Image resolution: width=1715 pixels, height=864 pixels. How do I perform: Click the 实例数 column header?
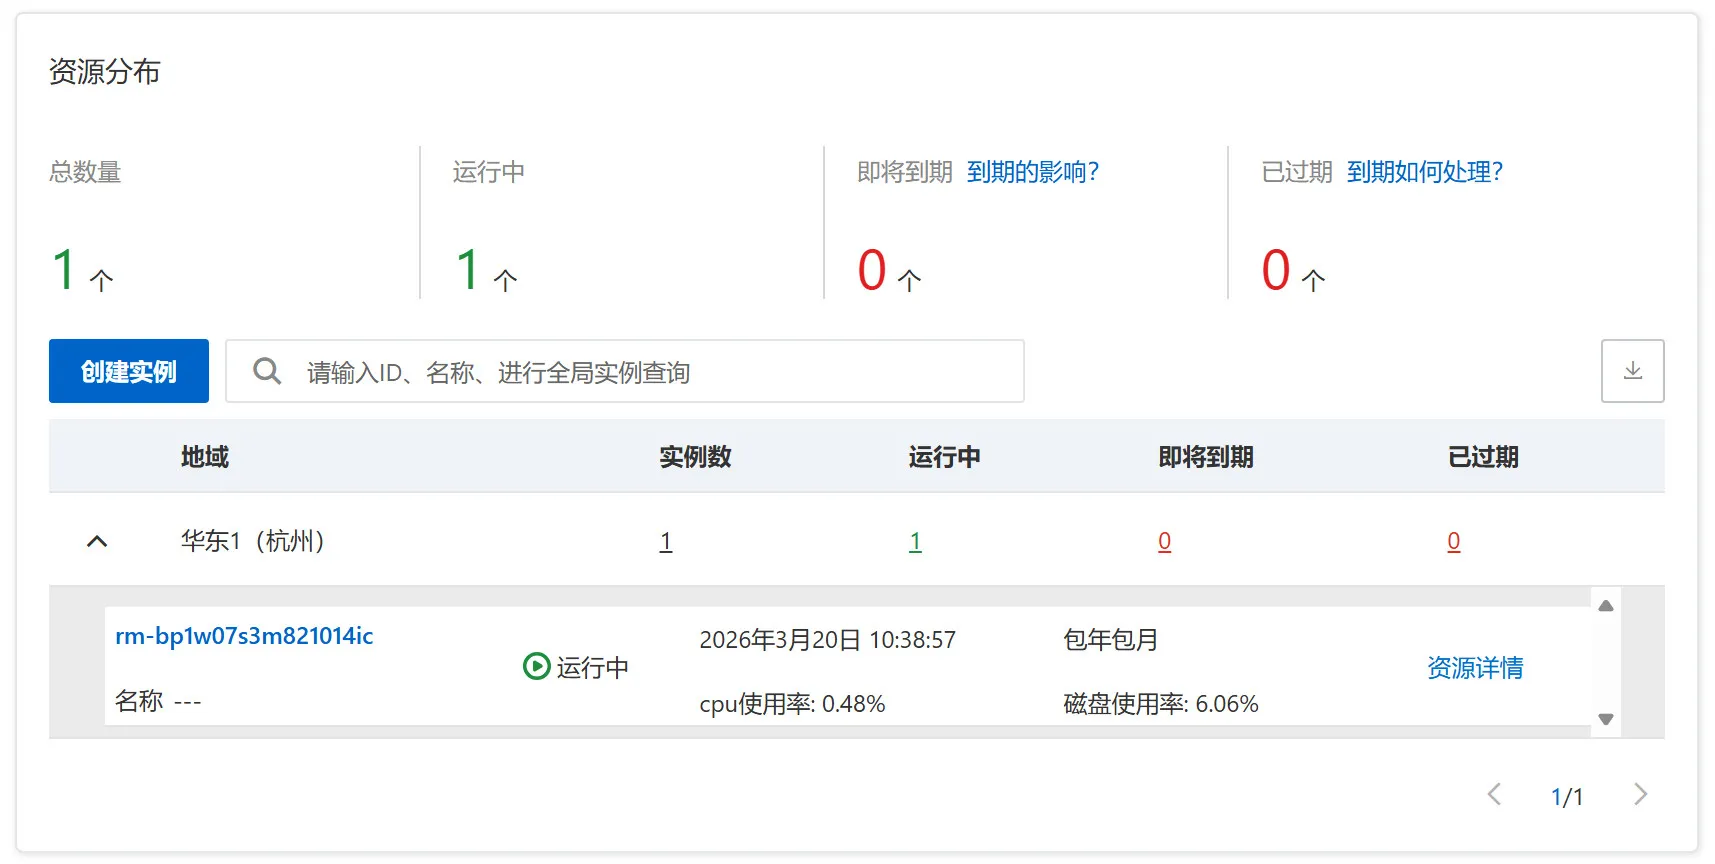tap(695, 457)
